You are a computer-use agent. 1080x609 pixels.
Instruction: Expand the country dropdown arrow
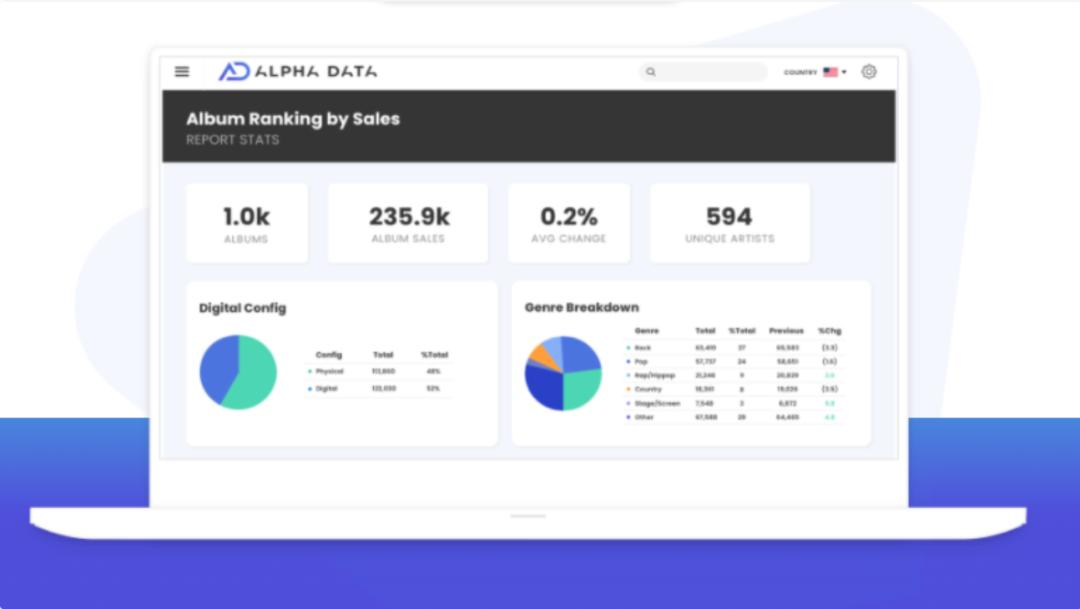pos(844,72)
